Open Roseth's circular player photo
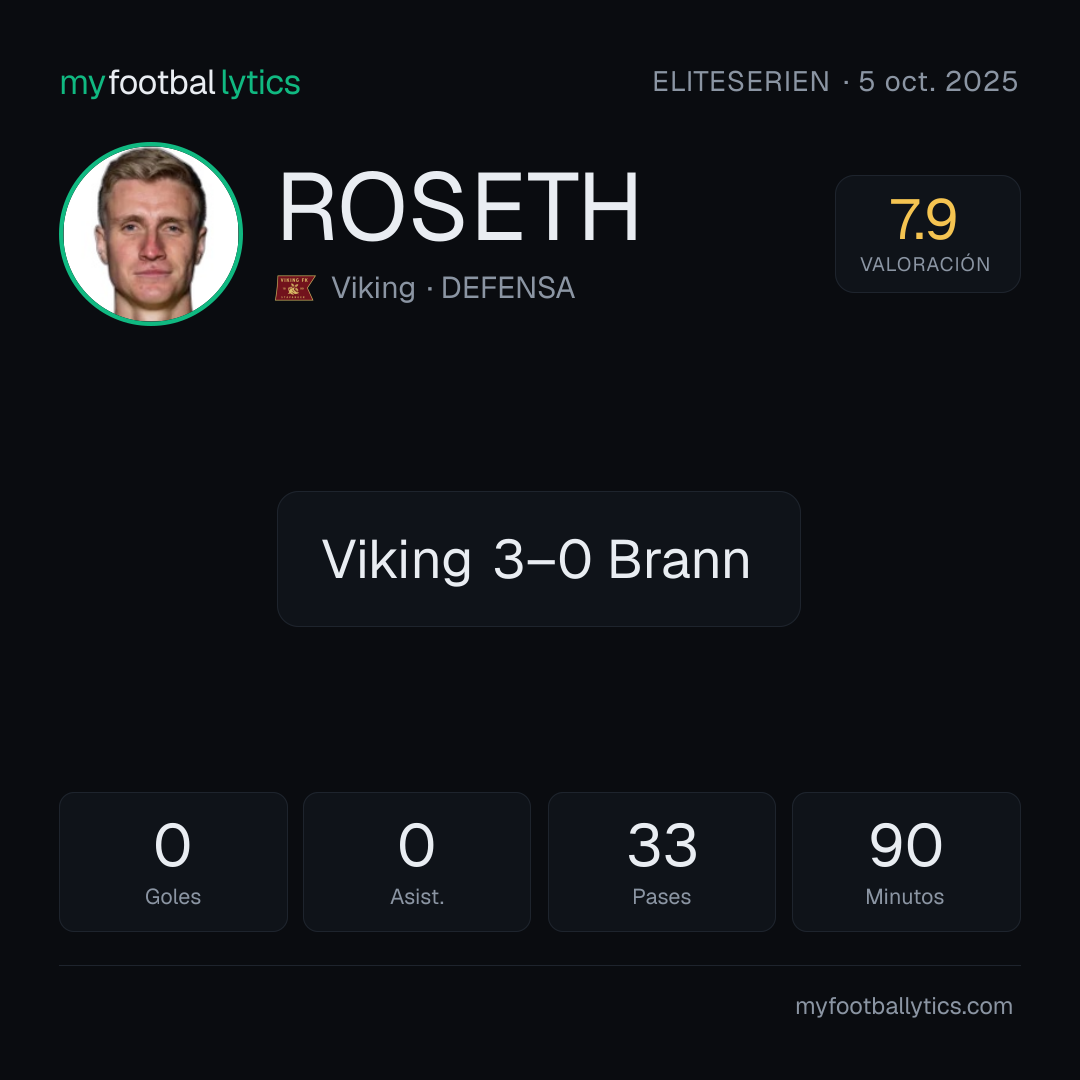 tap(151, 233)
